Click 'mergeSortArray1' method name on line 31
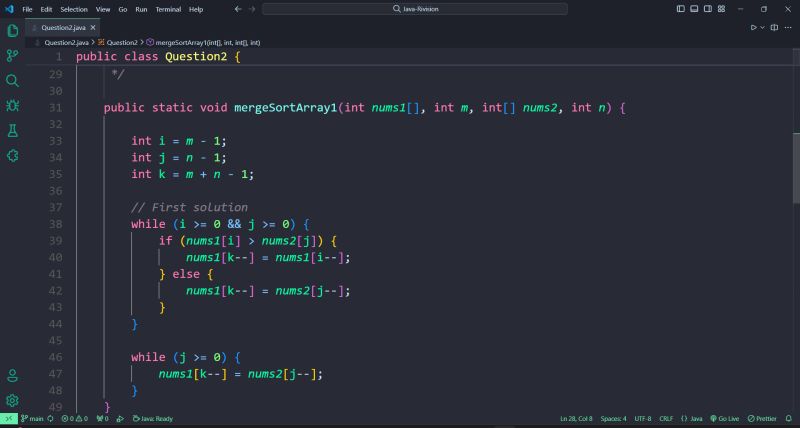 click(286, 108)
